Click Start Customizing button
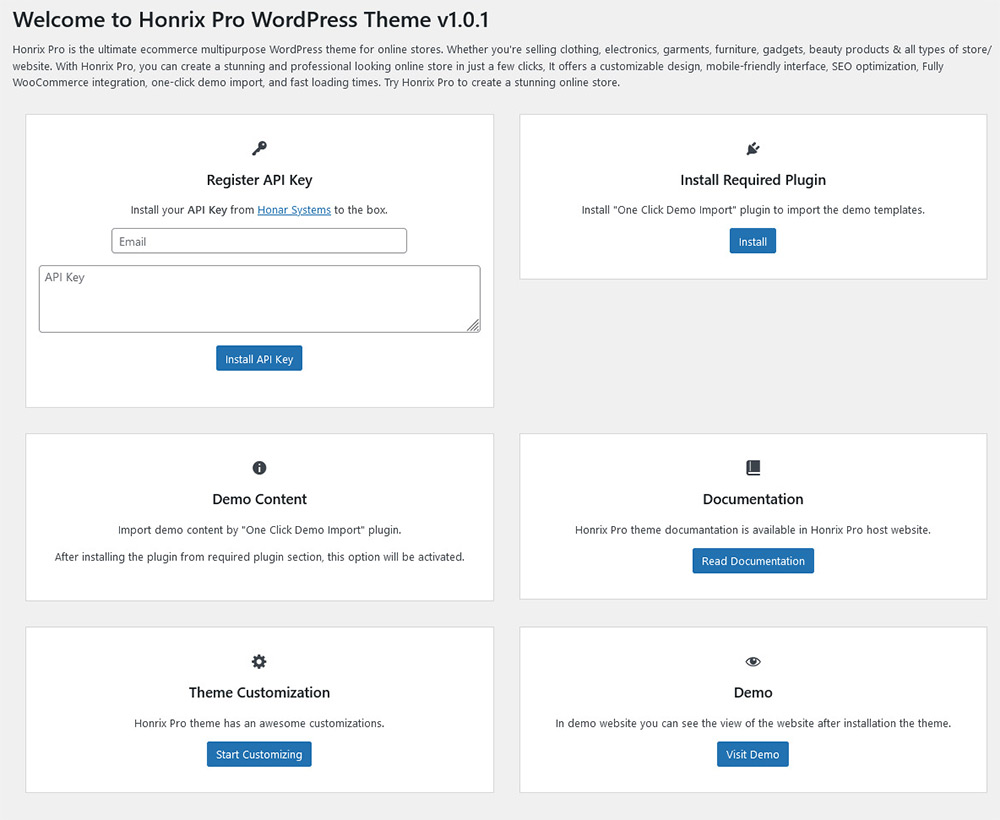1000x820 pixels. (x=259, y=754)
